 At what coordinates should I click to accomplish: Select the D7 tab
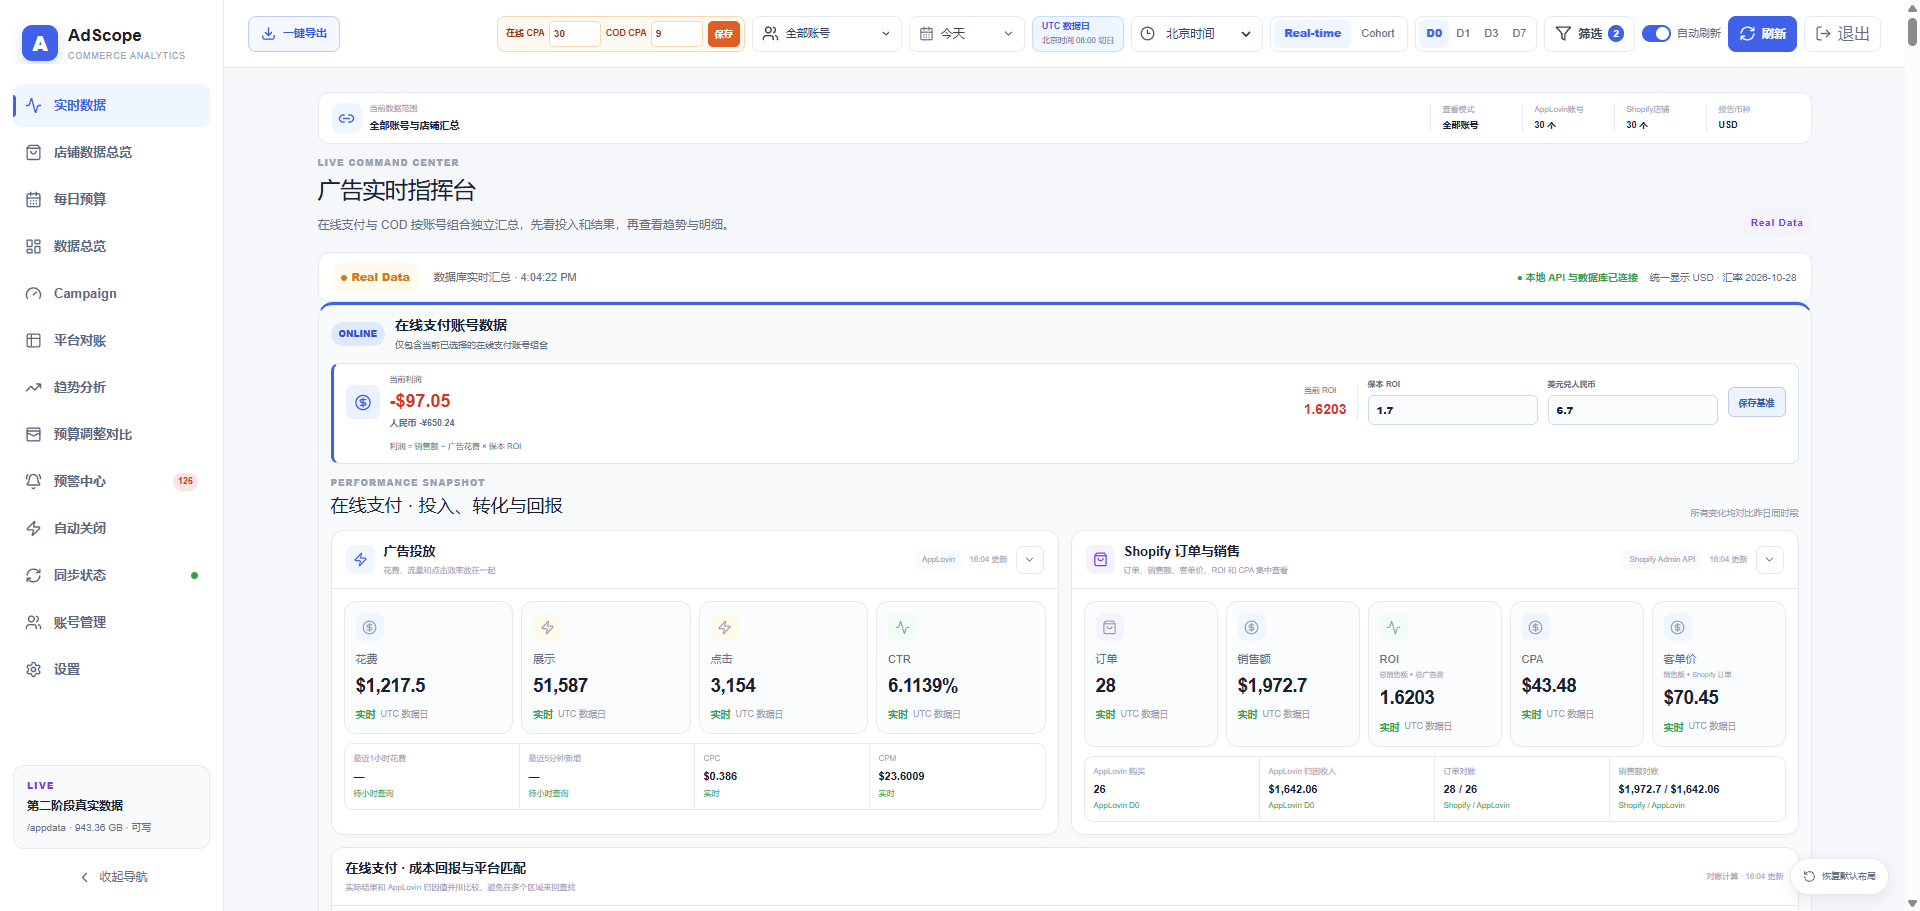click(x=1519, y=33)
